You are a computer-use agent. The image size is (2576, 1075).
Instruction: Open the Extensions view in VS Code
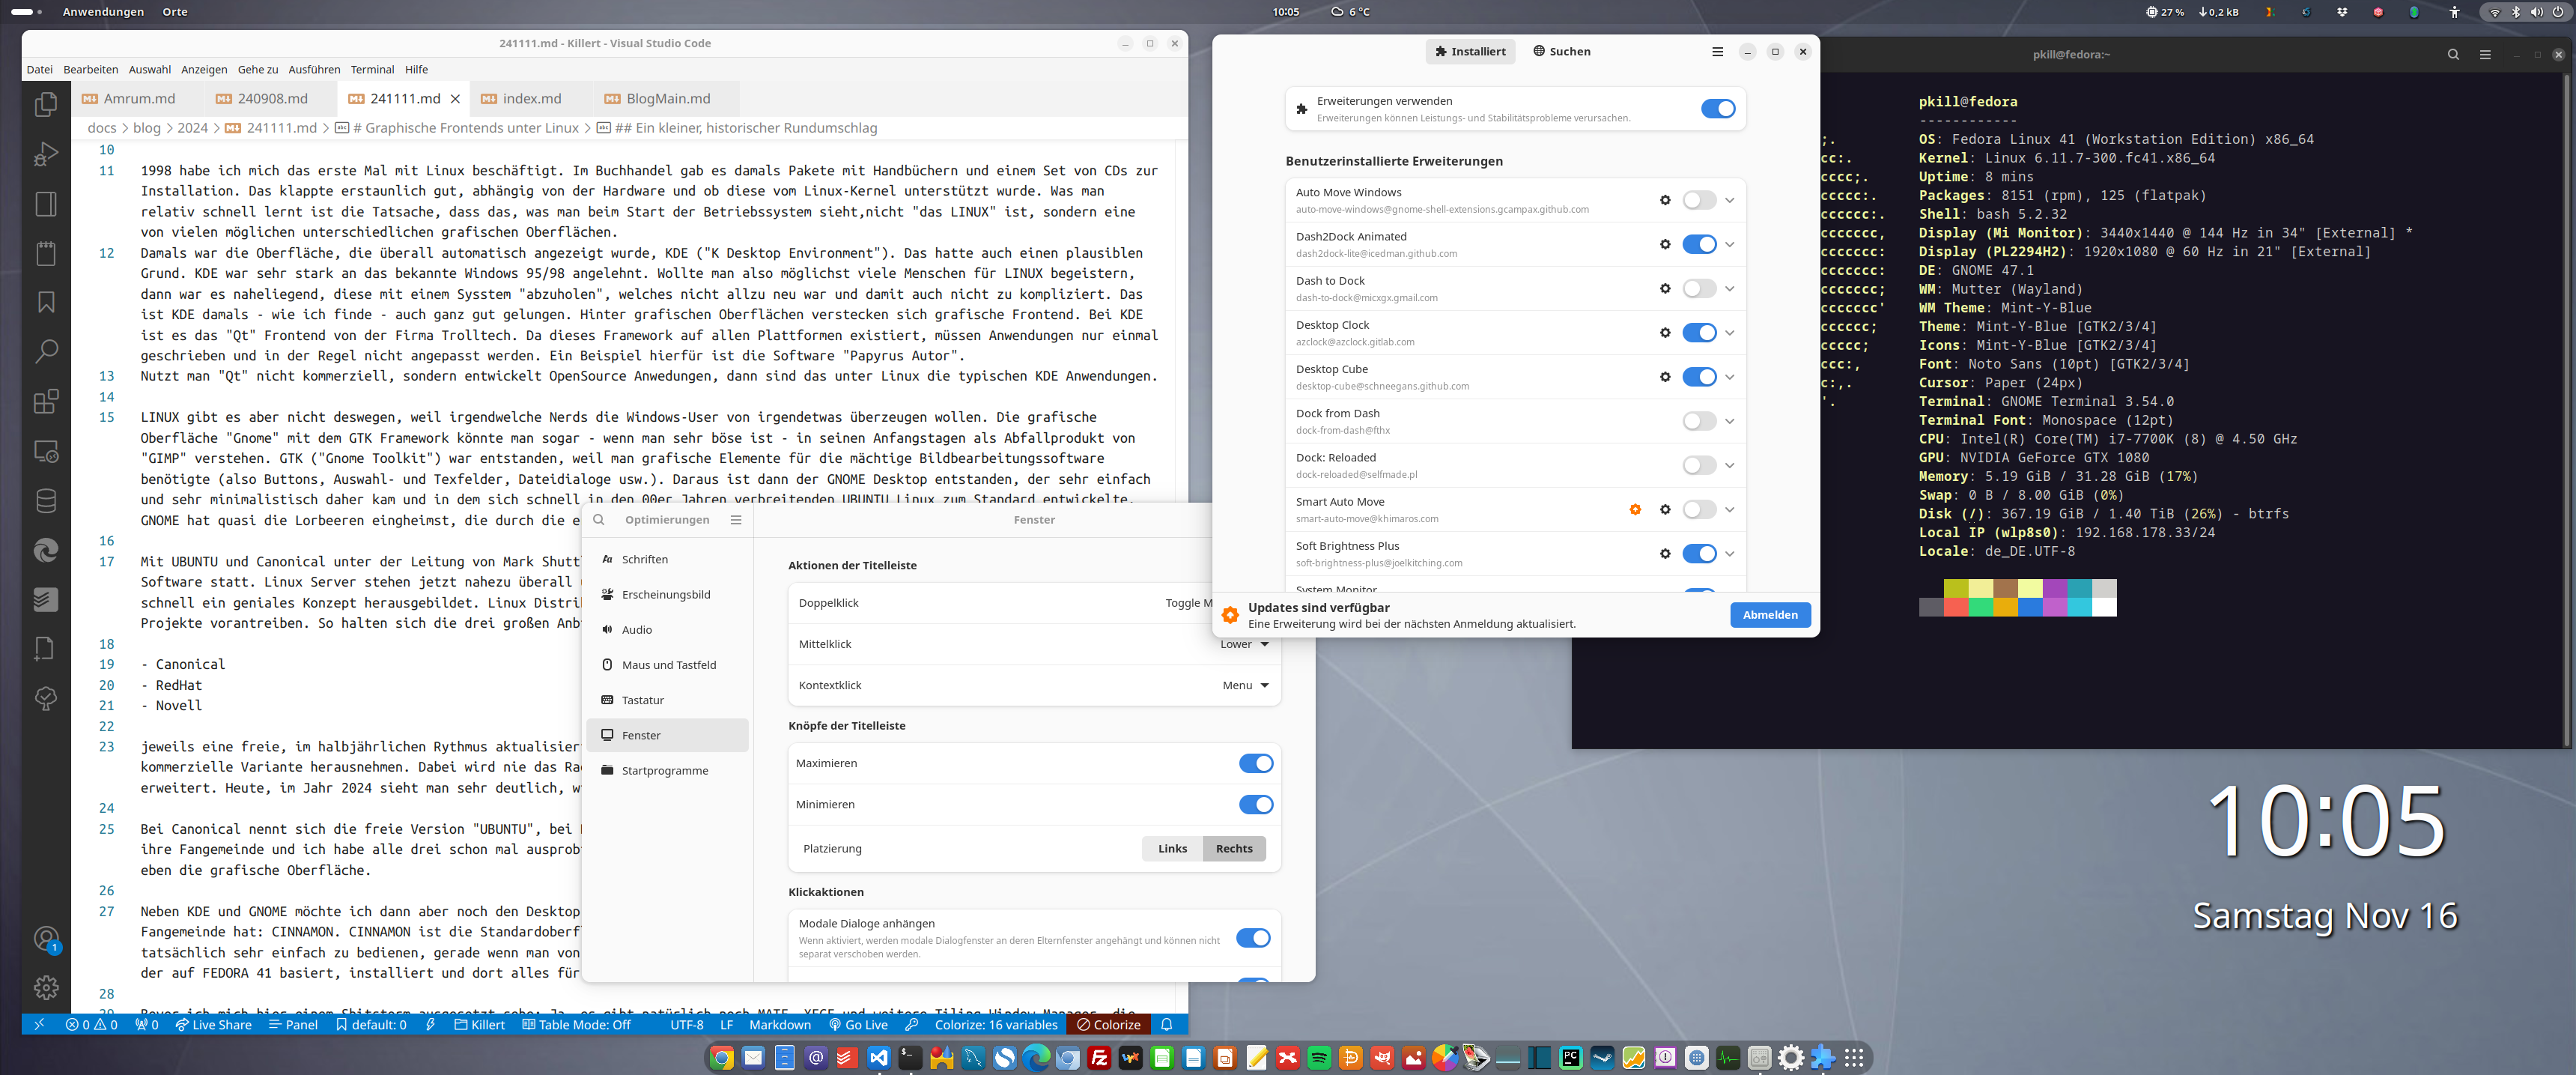tap(46, 401)
